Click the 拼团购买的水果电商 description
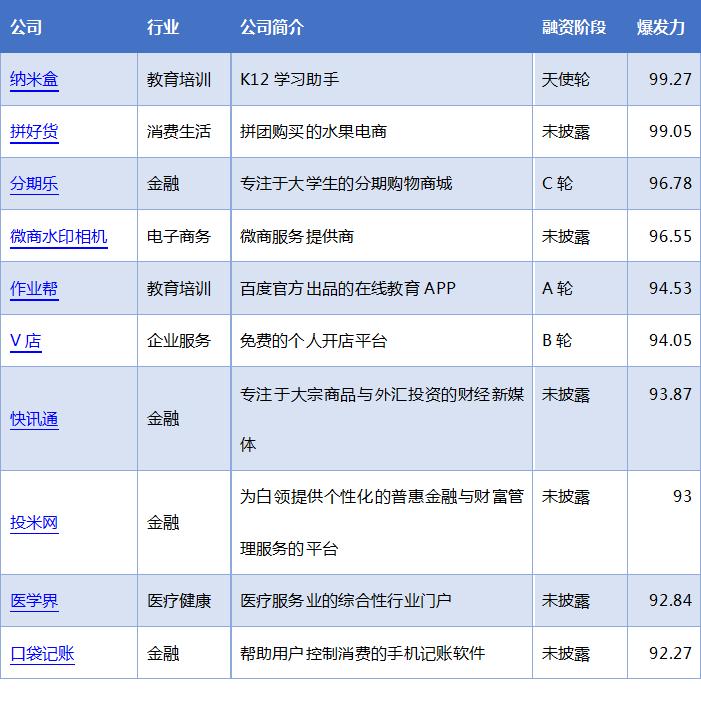 [313, 132]
